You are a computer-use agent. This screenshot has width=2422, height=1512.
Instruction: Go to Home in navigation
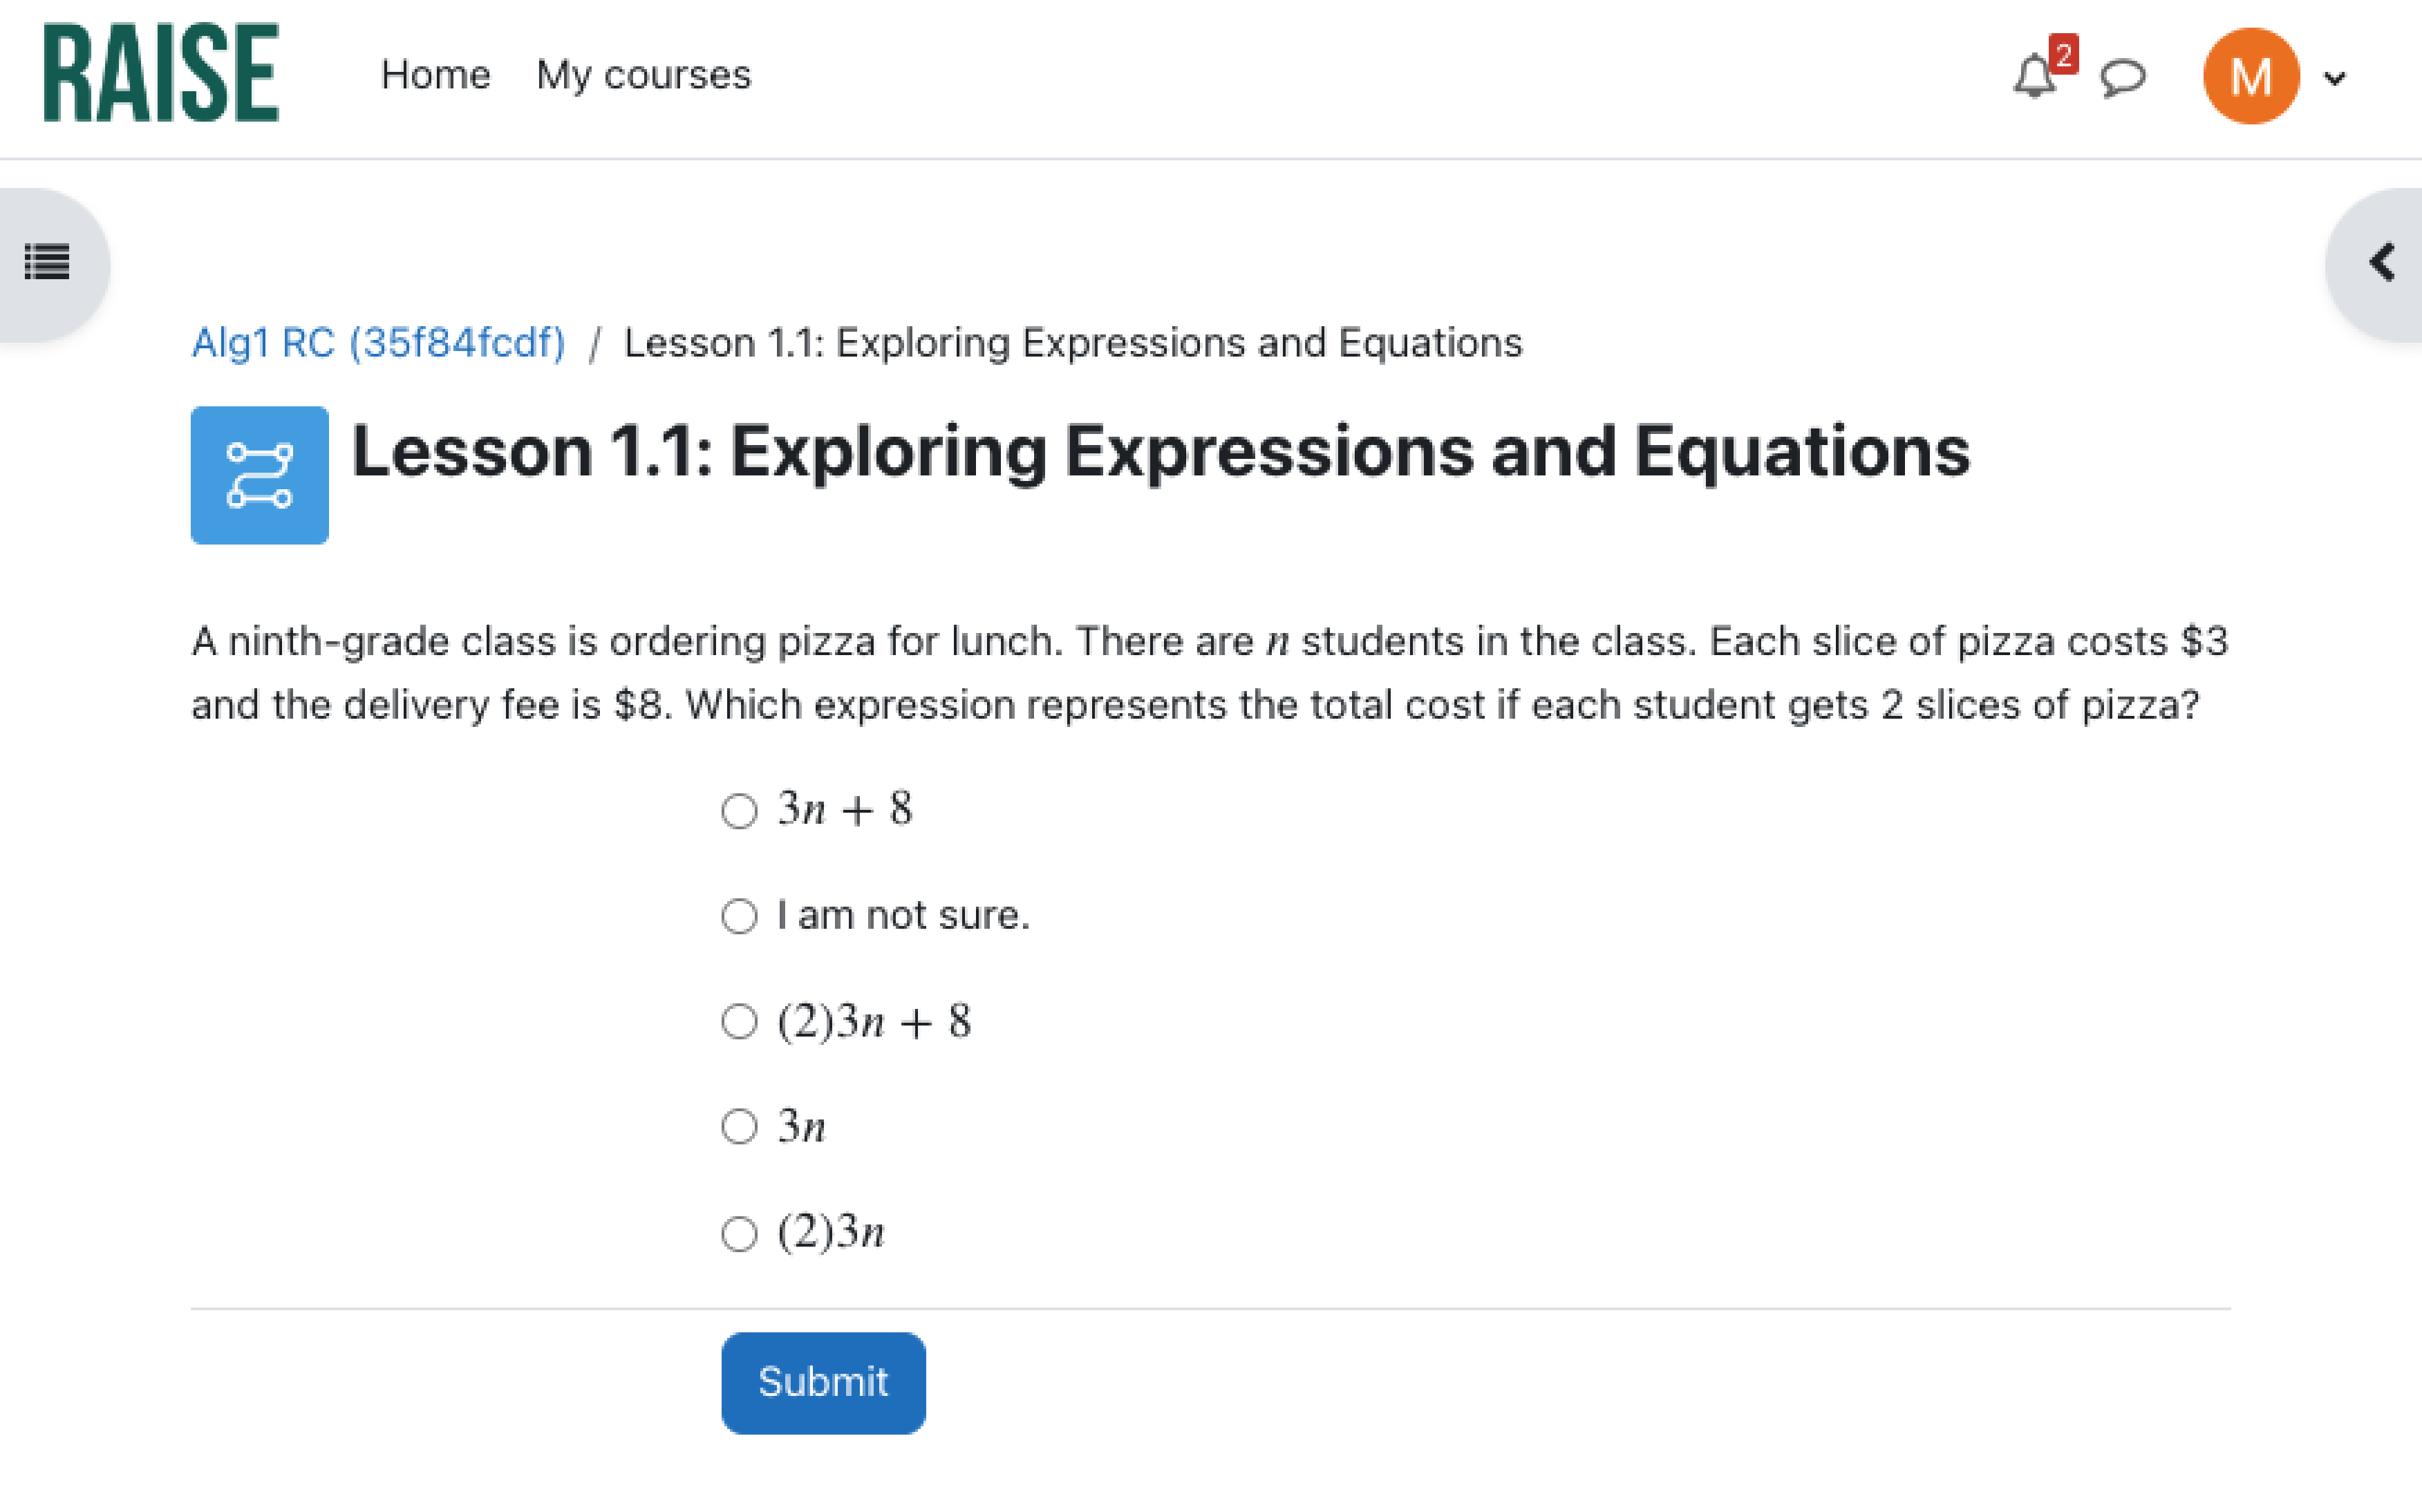pos(435,75)
